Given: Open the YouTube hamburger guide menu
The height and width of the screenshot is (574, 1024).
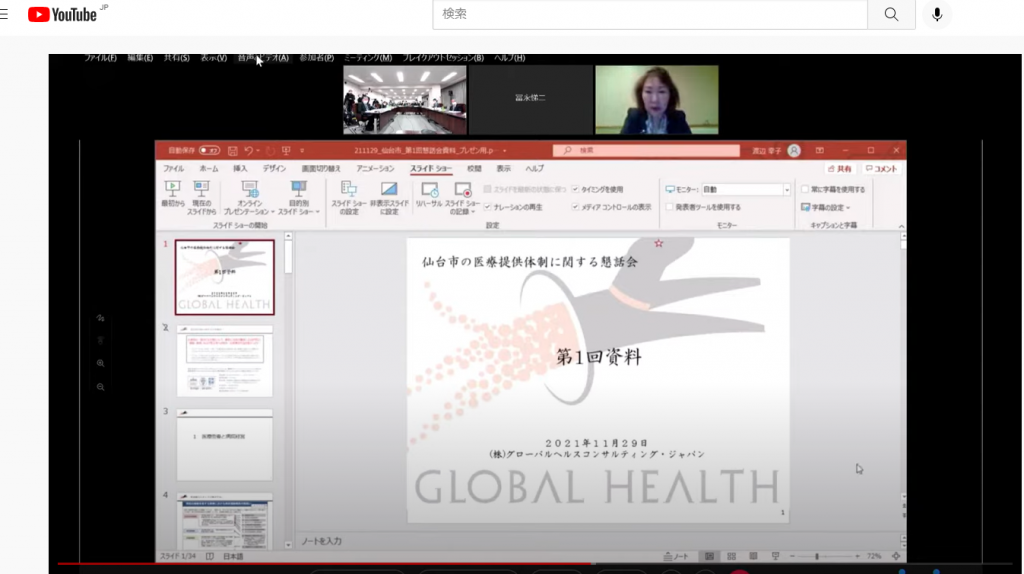Looking at the screenshot, I should 4,14.
